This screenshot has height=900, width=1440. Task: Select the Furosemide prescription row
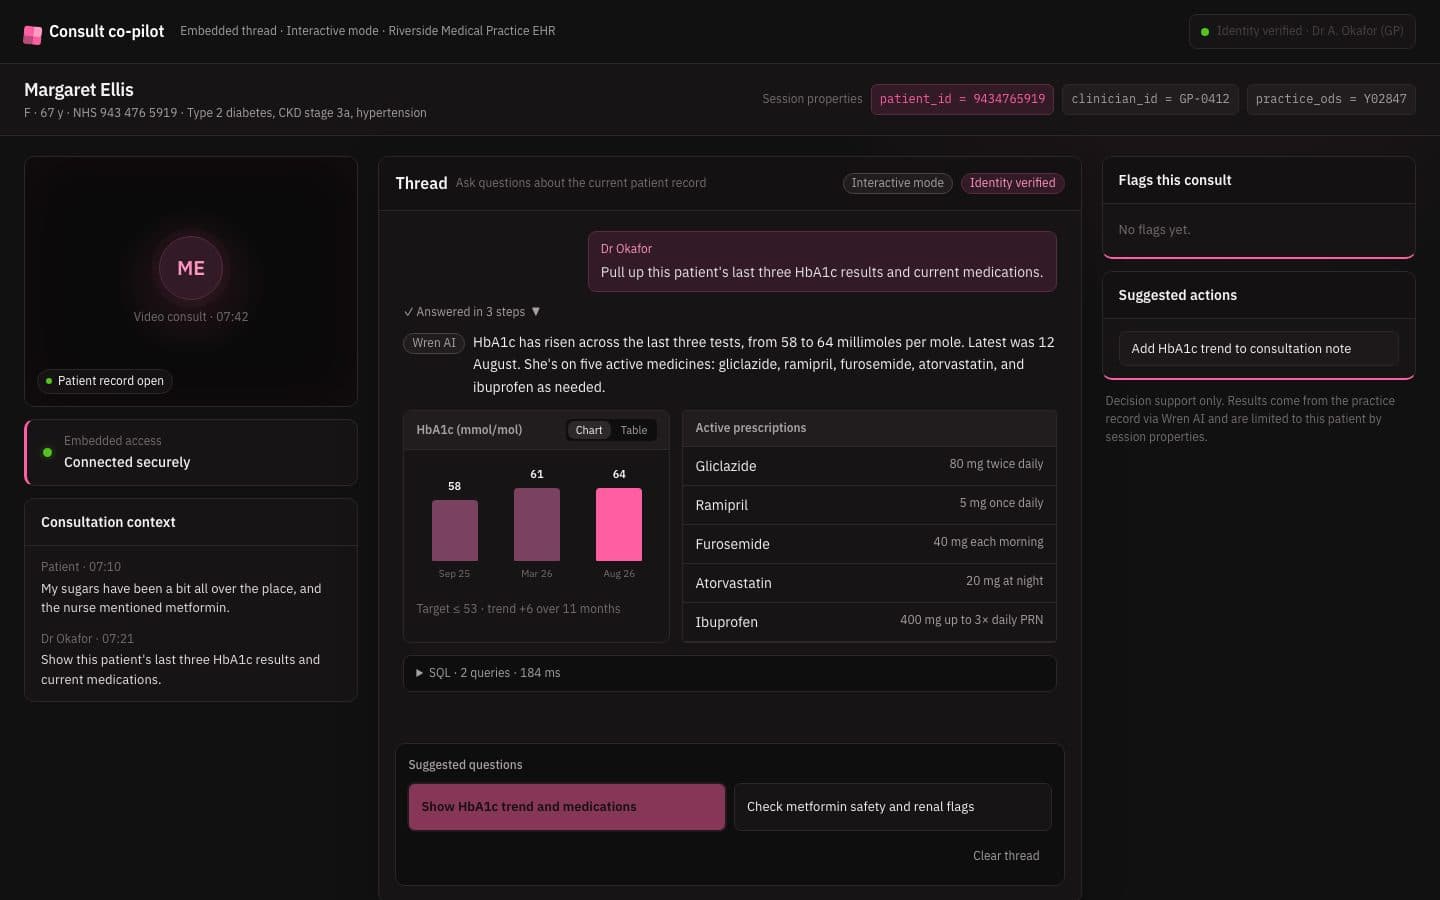pos(869,544)
